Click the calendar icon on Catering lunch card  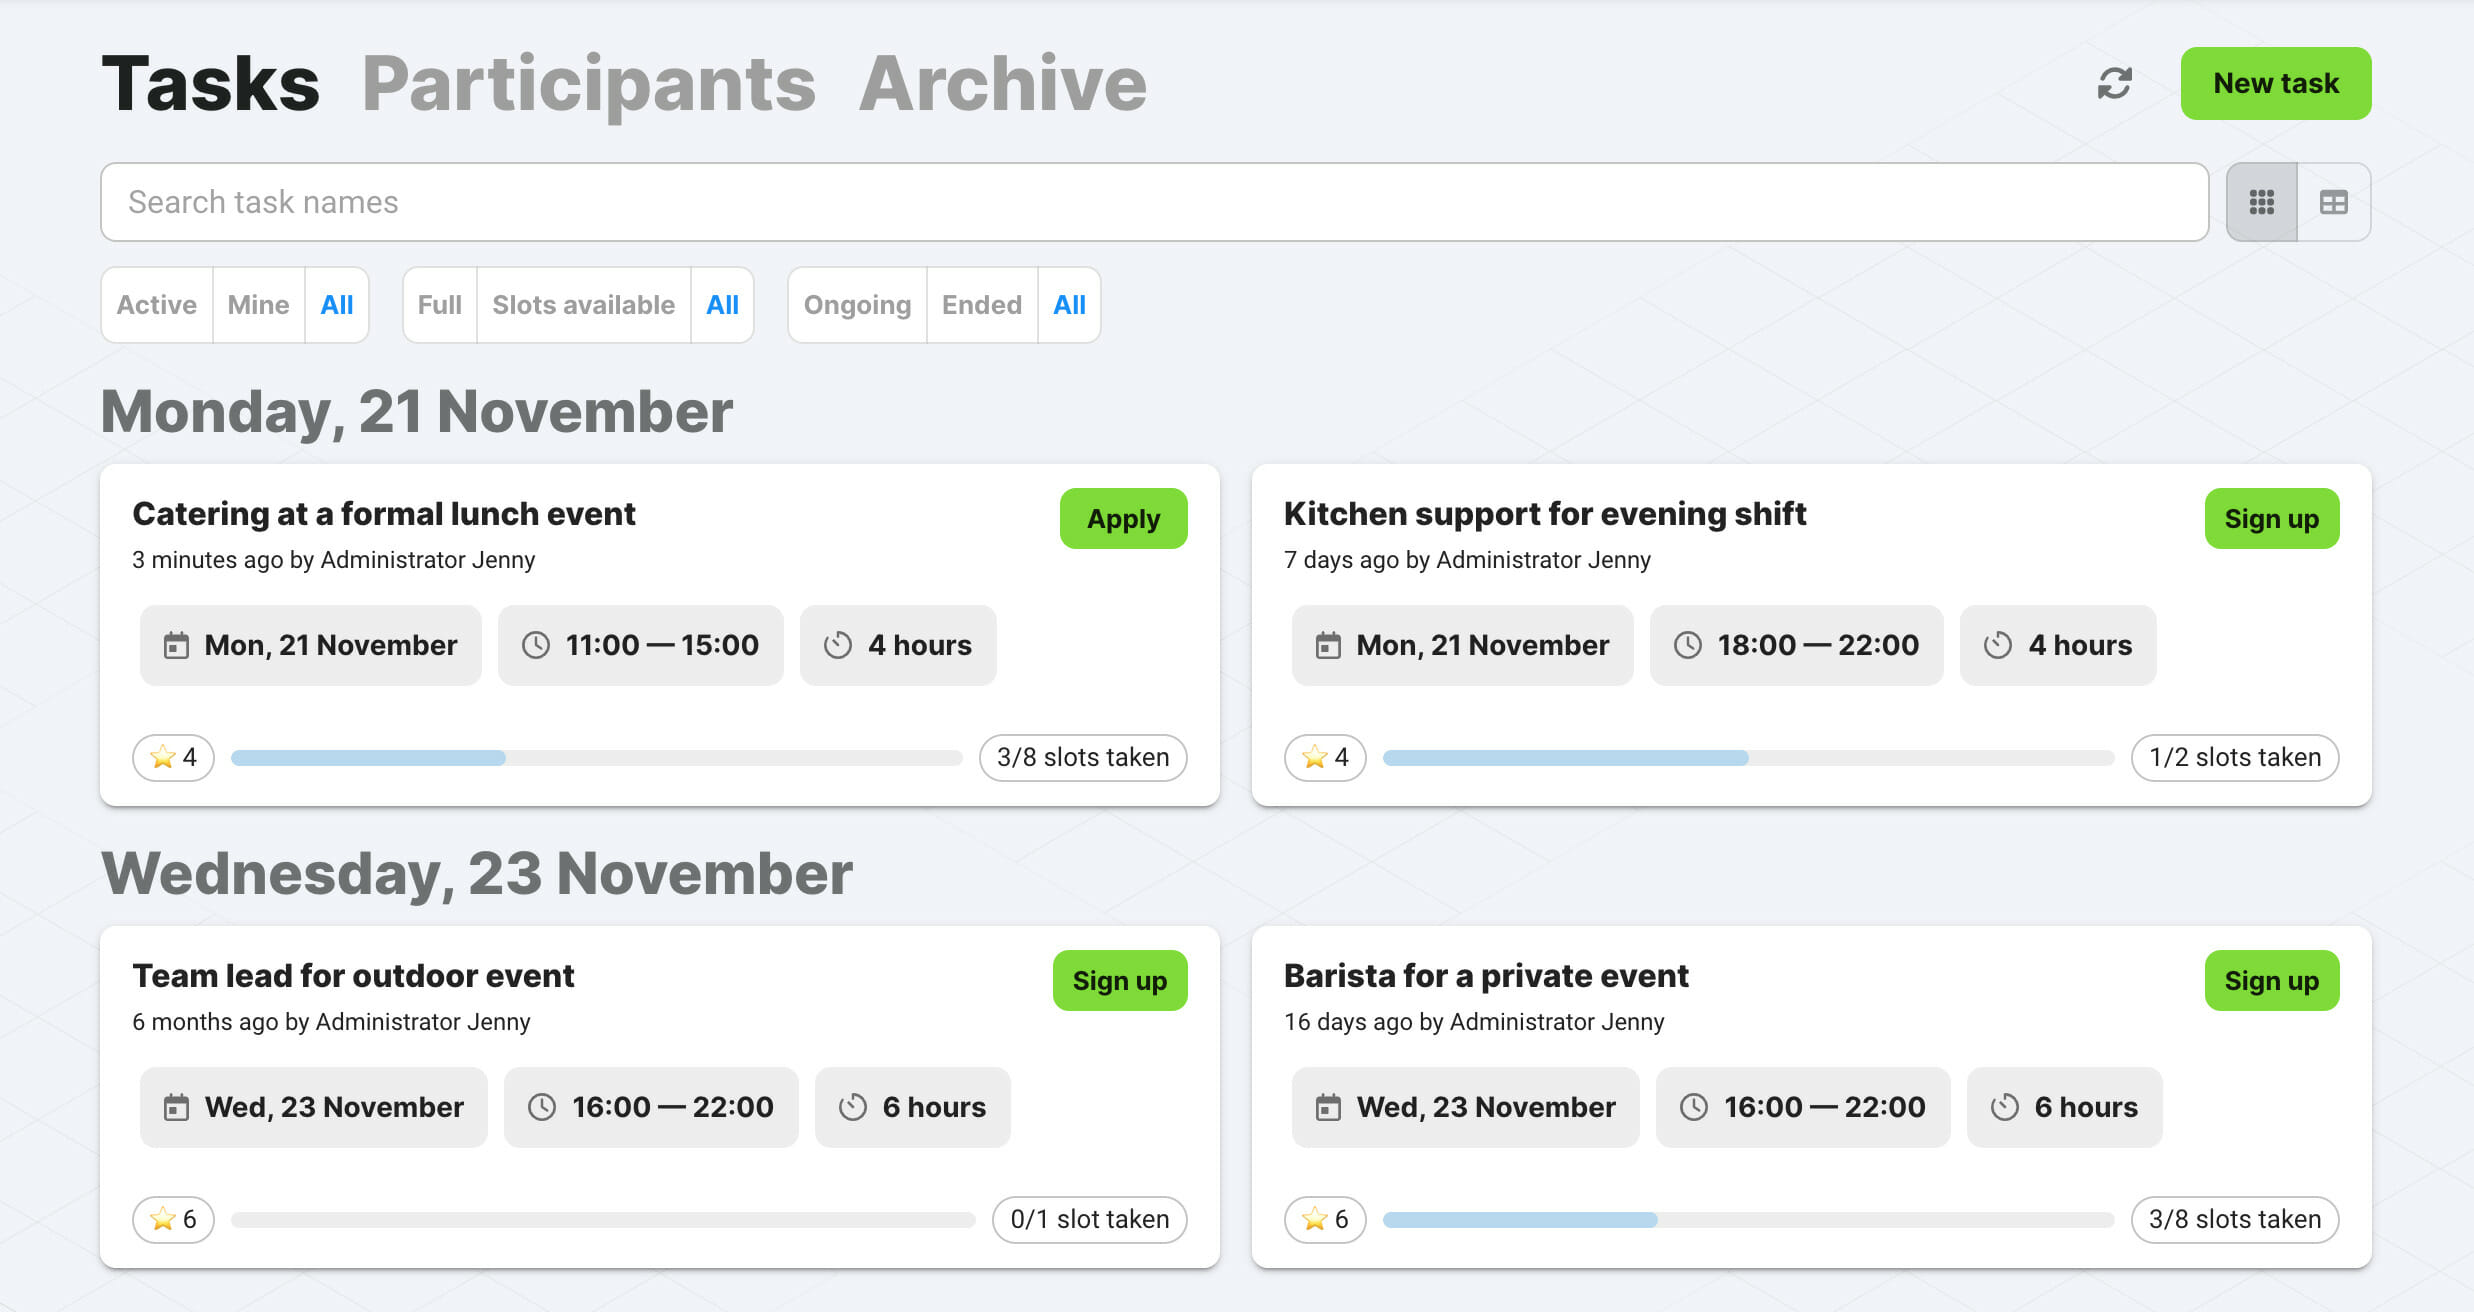(177, 645)
